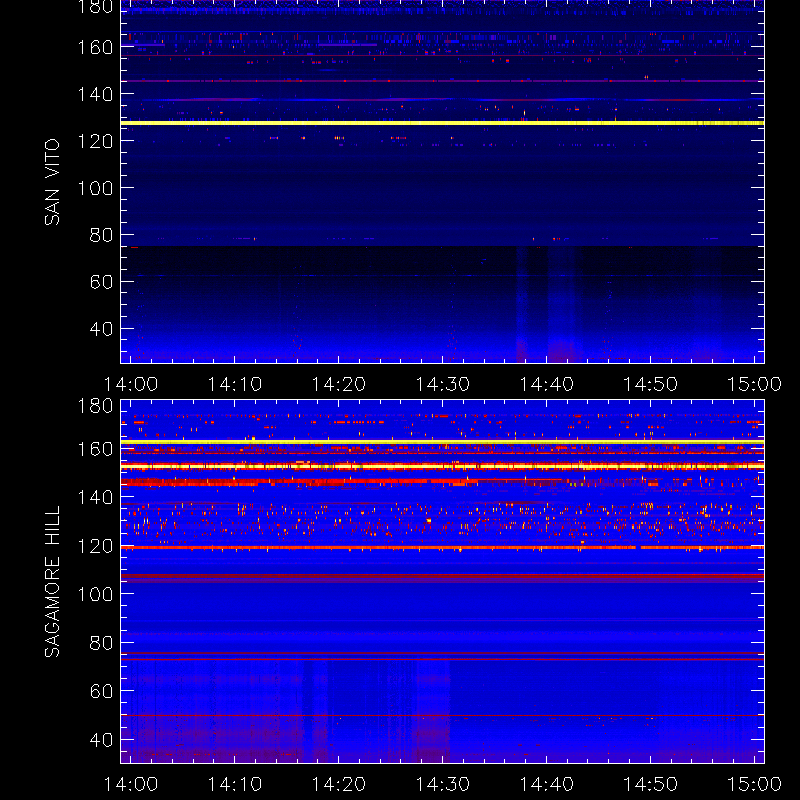Click 14:50 below the San Vito spectrogram
Image resolution: width=800 pixels, height=800 pixels.
pyautogui.click(x=651, y=384)
